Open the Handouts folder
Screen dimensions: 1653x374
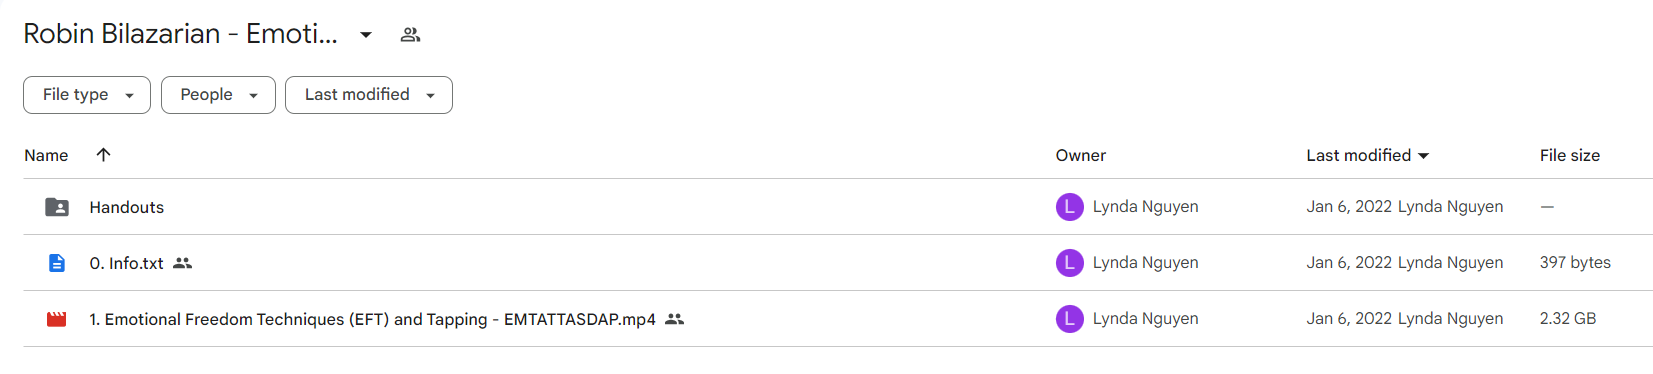(127, 207)
